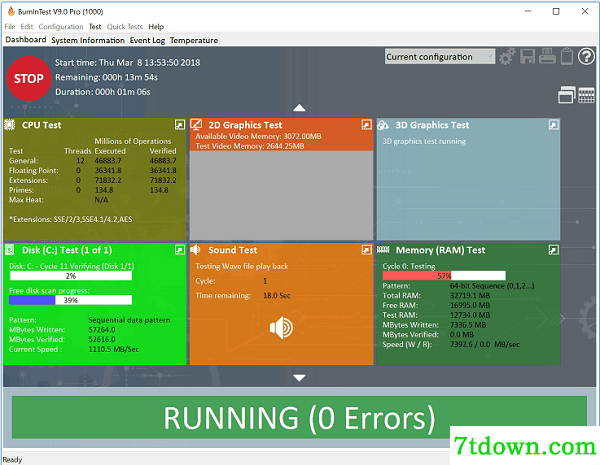Switch to the Event Log tab

[x=147, y=40]
